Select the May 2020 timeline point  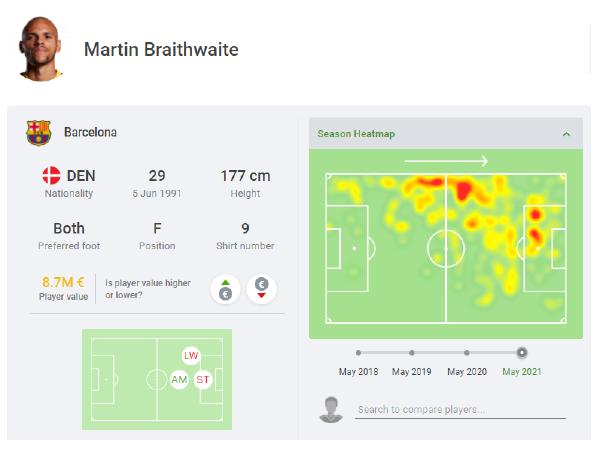pos(467,353)
